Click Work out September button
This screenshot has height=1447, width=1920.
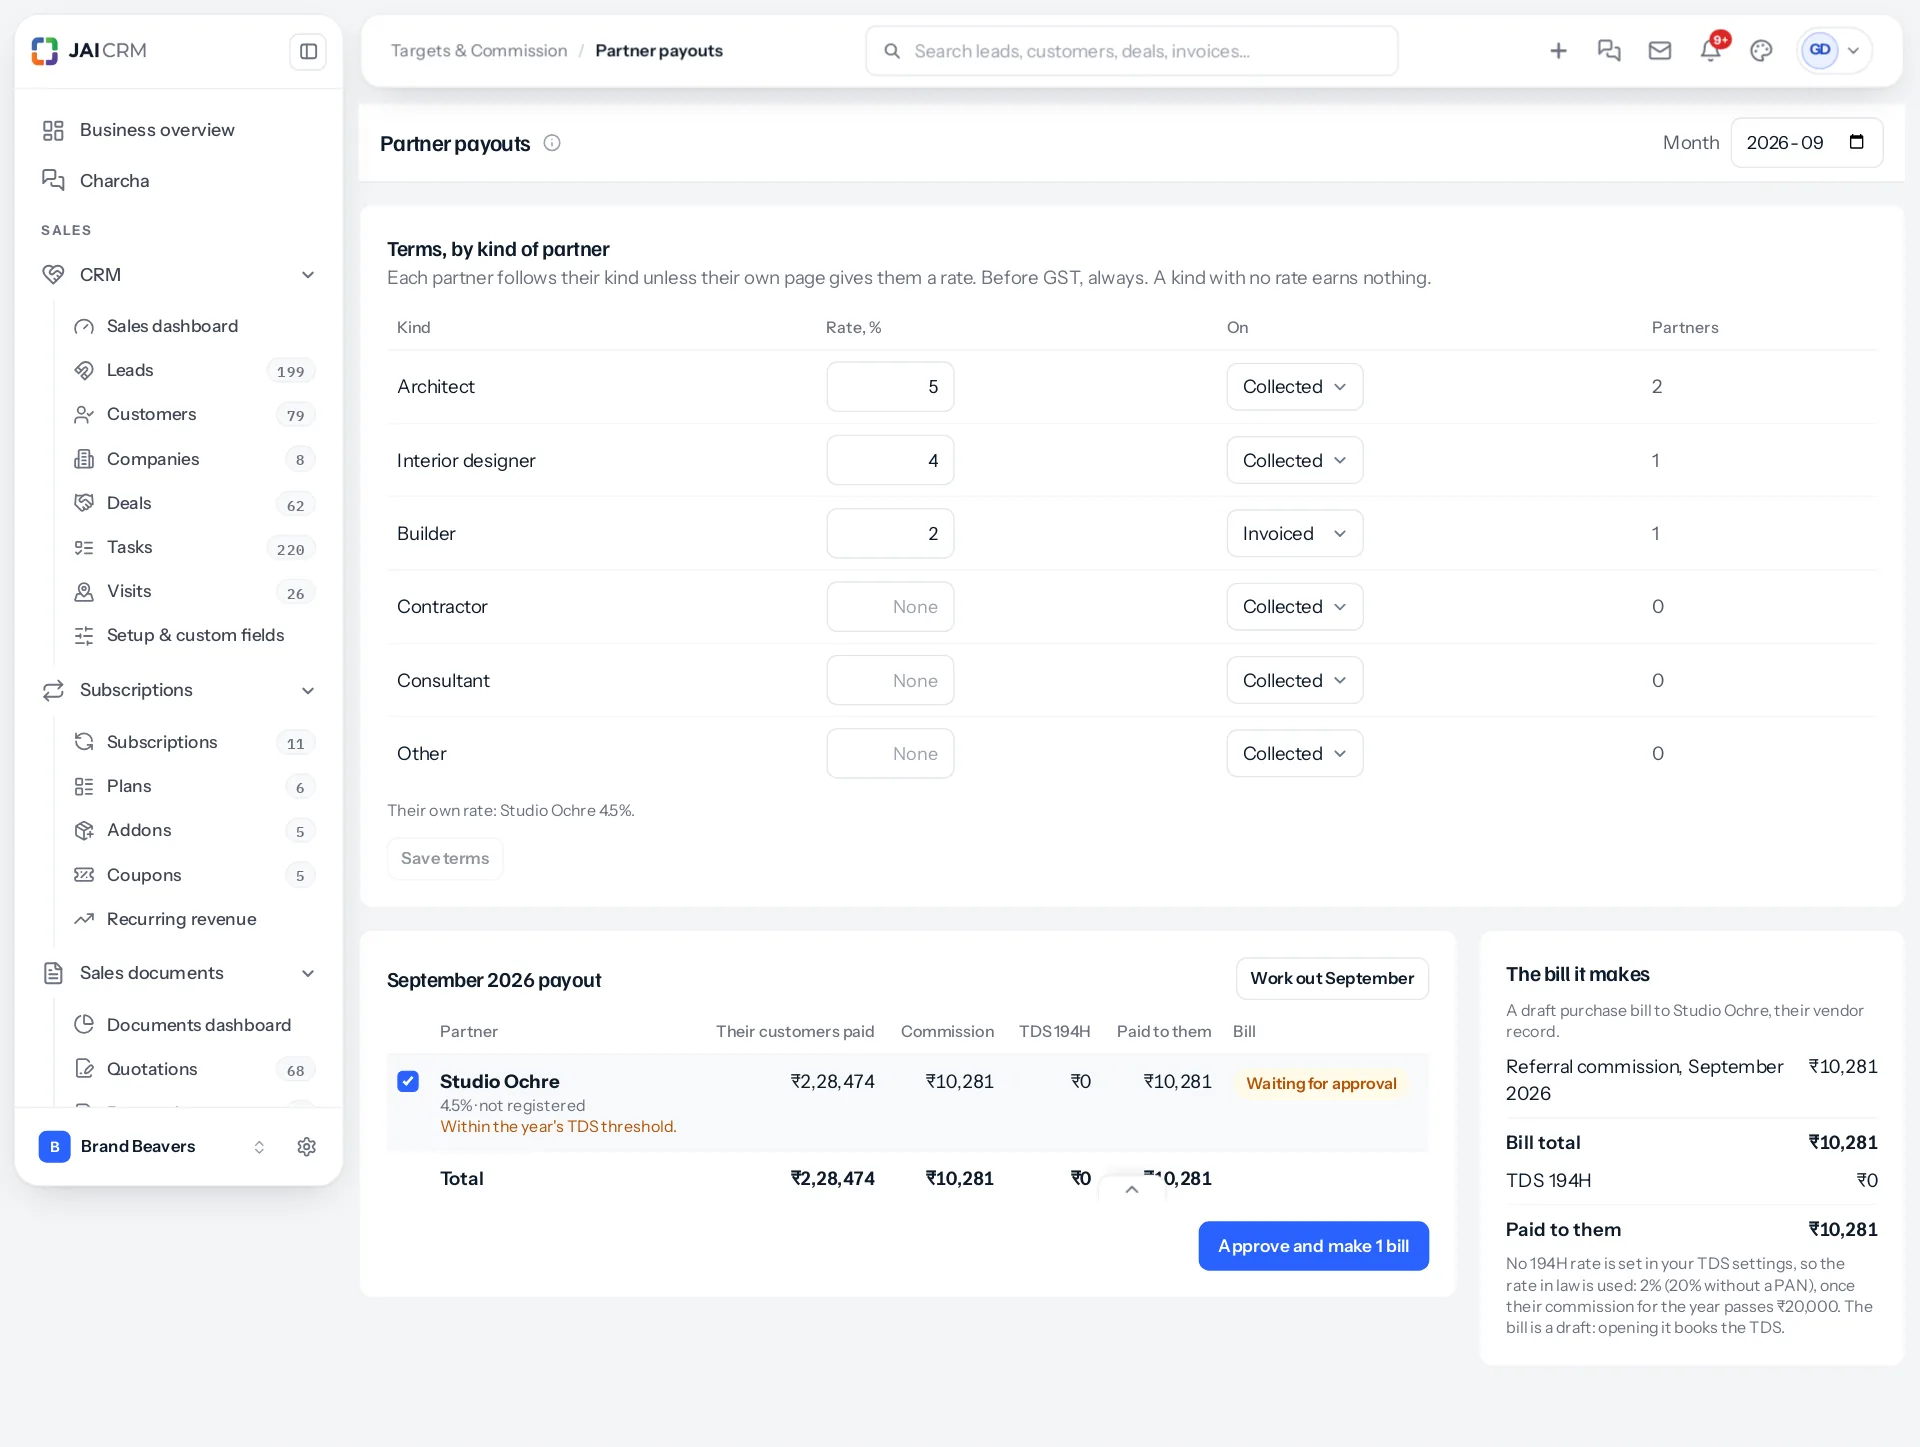(1332, 979)
